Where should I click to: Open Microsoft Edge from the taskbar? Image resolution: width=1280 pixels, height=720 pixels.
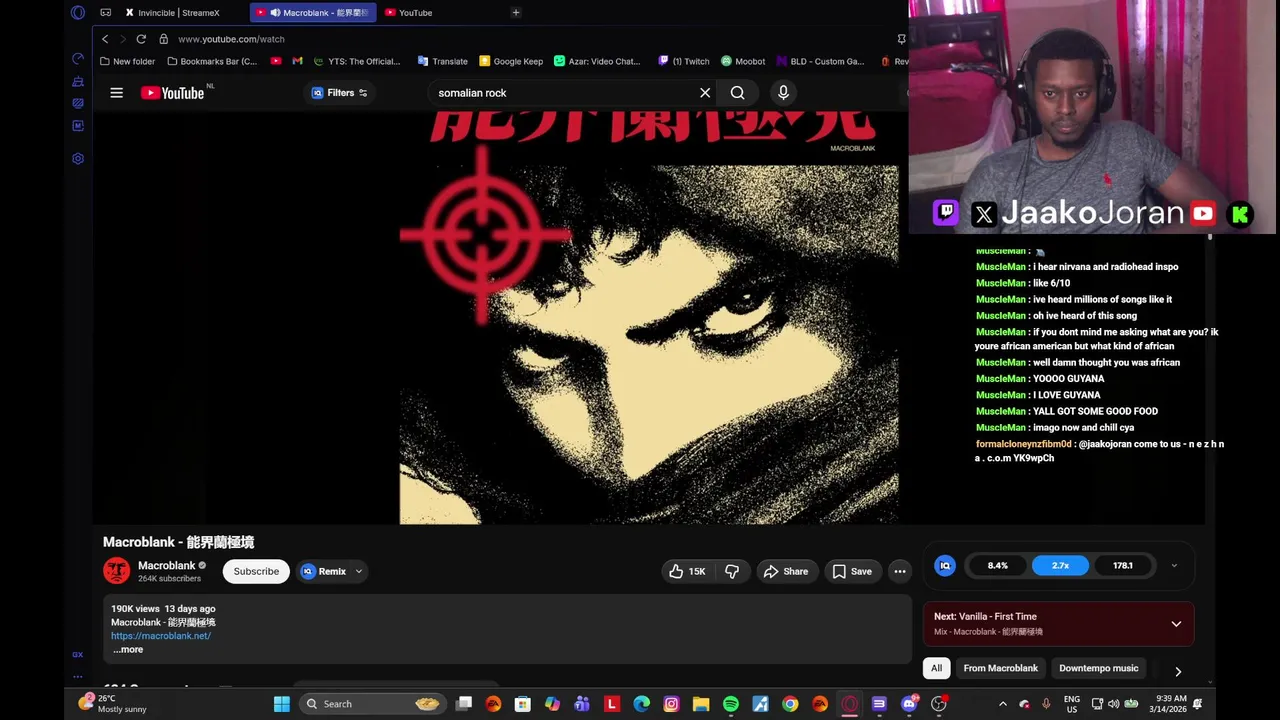641,704
